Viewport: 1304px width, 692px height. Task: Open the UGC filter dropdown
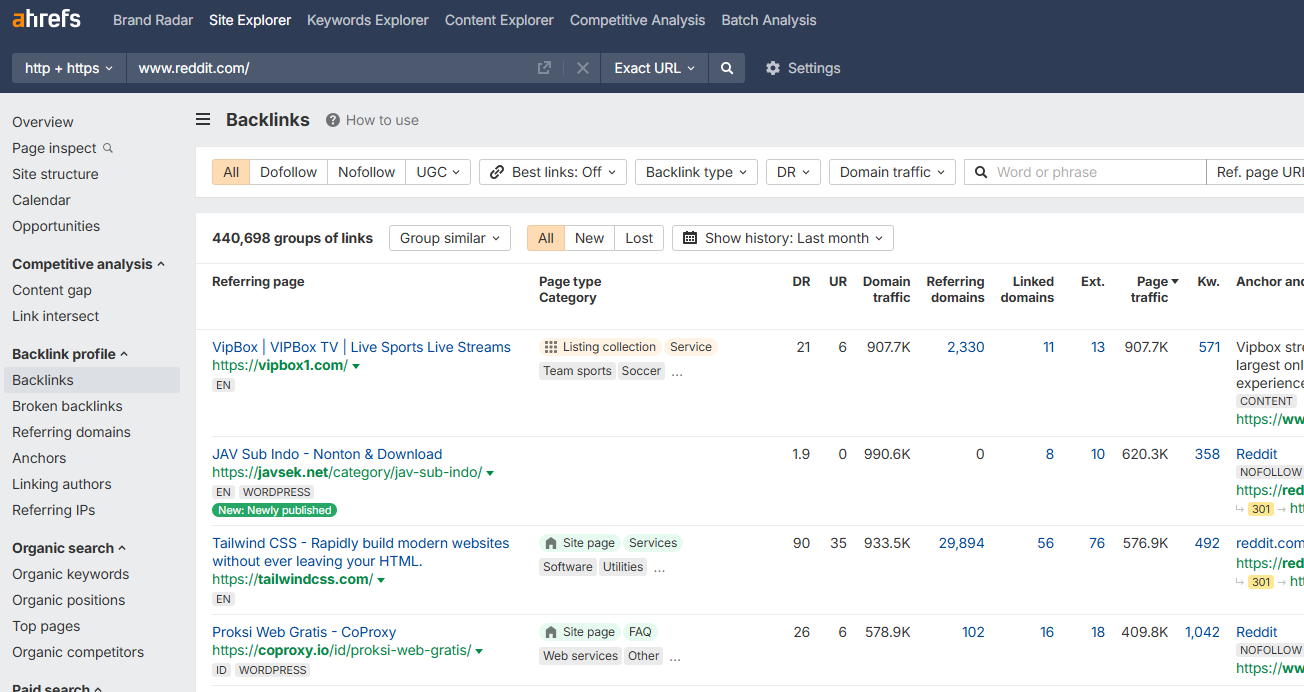438,172
